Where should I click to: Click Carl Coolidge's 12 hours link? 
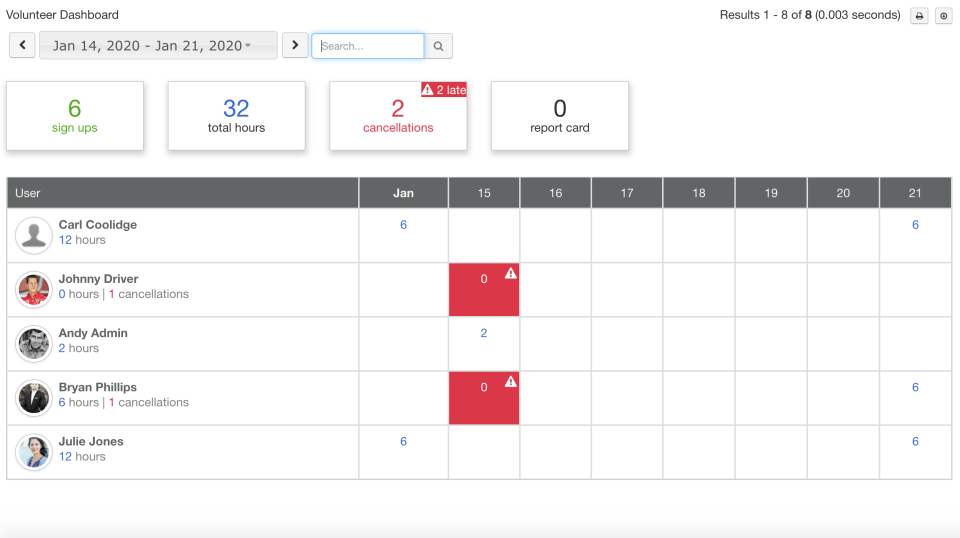click(82, 240)
